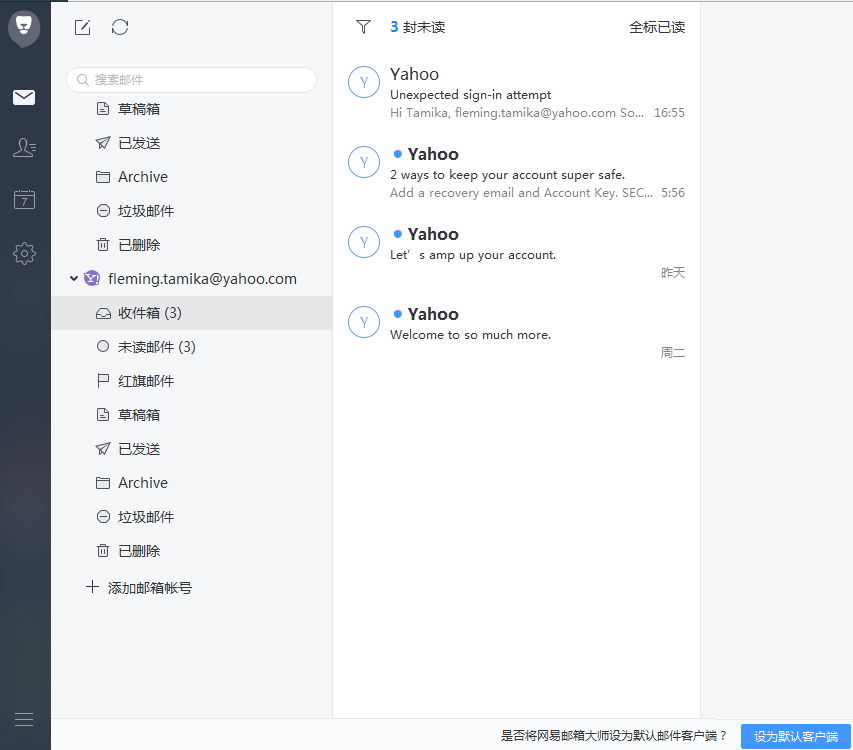Image resolution: width=853 pixels, height=750 pixels.
Task: Open the calendar icon in sidebar
Action: tap(25, 200)
